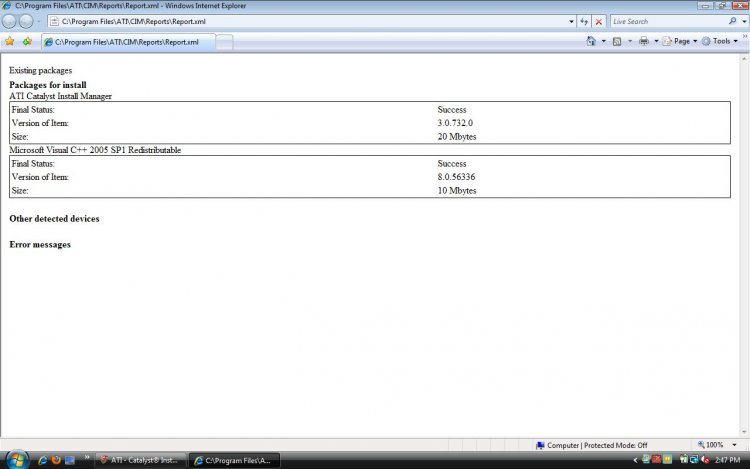Click into the Live Search box
This screenshot has width=750, height=469.
click(669, 22)
